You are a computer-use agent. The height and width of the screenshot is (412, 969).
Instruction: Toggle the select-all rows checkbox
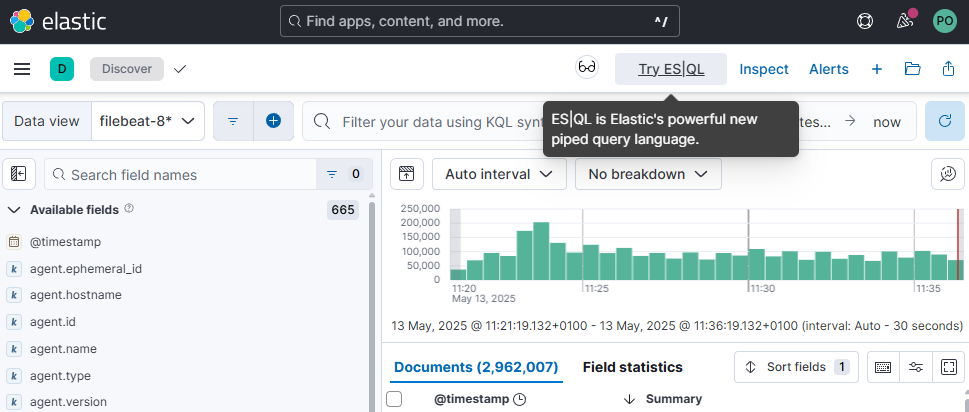pos(394,399)
